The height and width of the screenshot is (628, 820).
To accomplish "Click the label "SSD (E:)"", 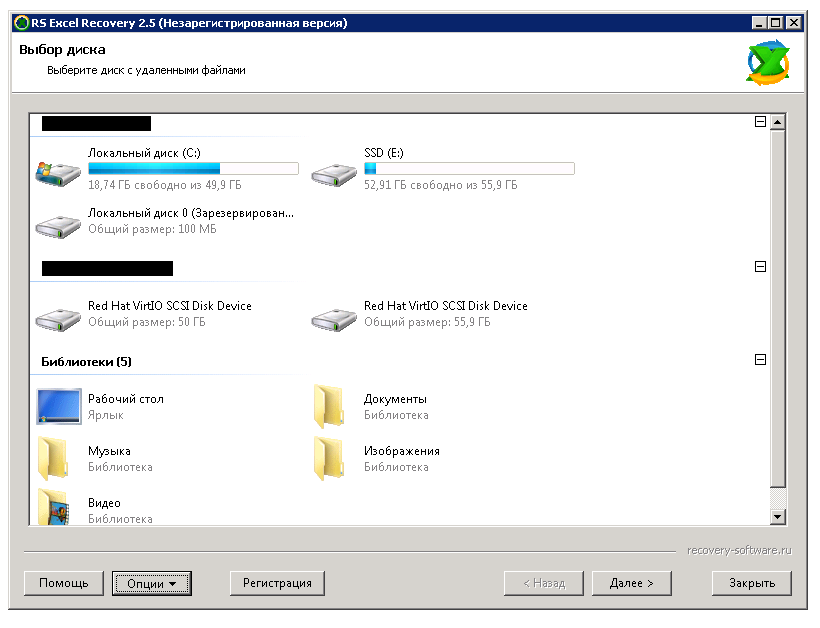I will pyautogui.click(x=384, y=153).
